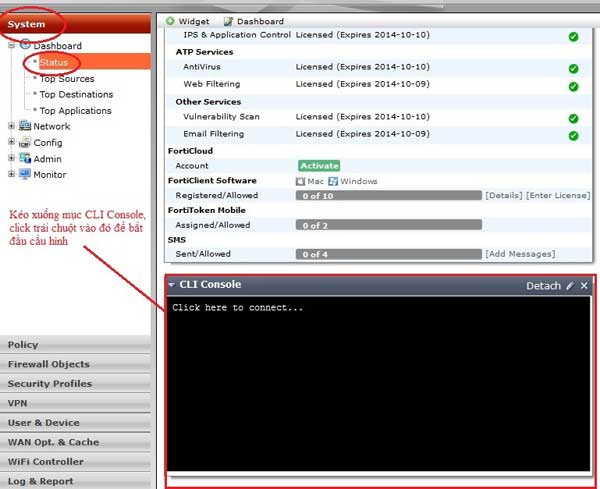Expand the Config tree node

point(11,142)
